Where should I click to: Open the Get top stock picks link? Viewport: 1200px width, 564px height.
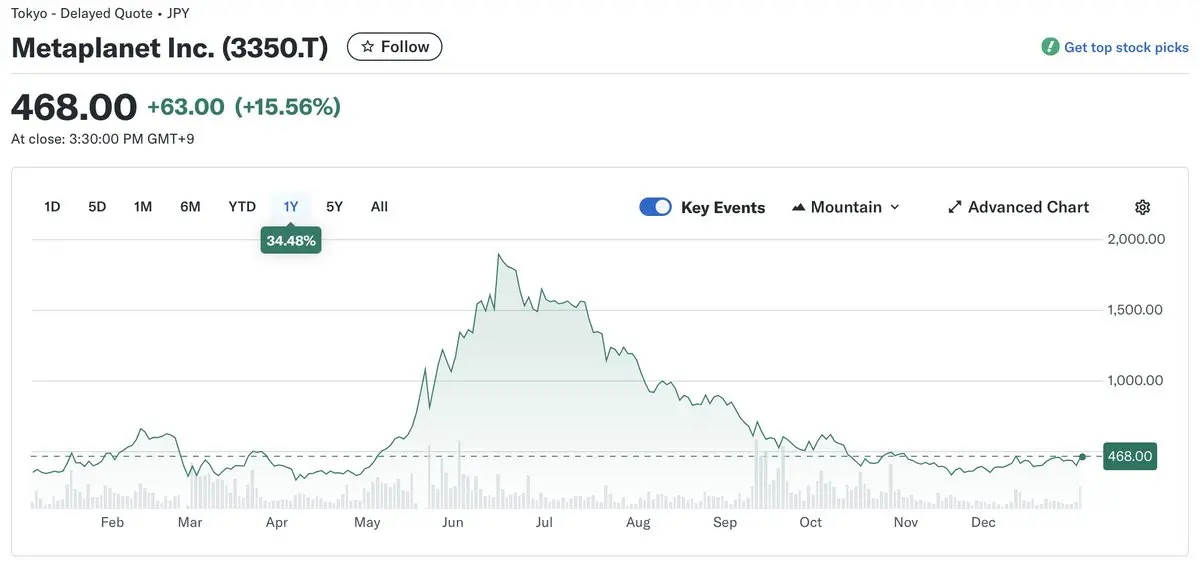1126,47
